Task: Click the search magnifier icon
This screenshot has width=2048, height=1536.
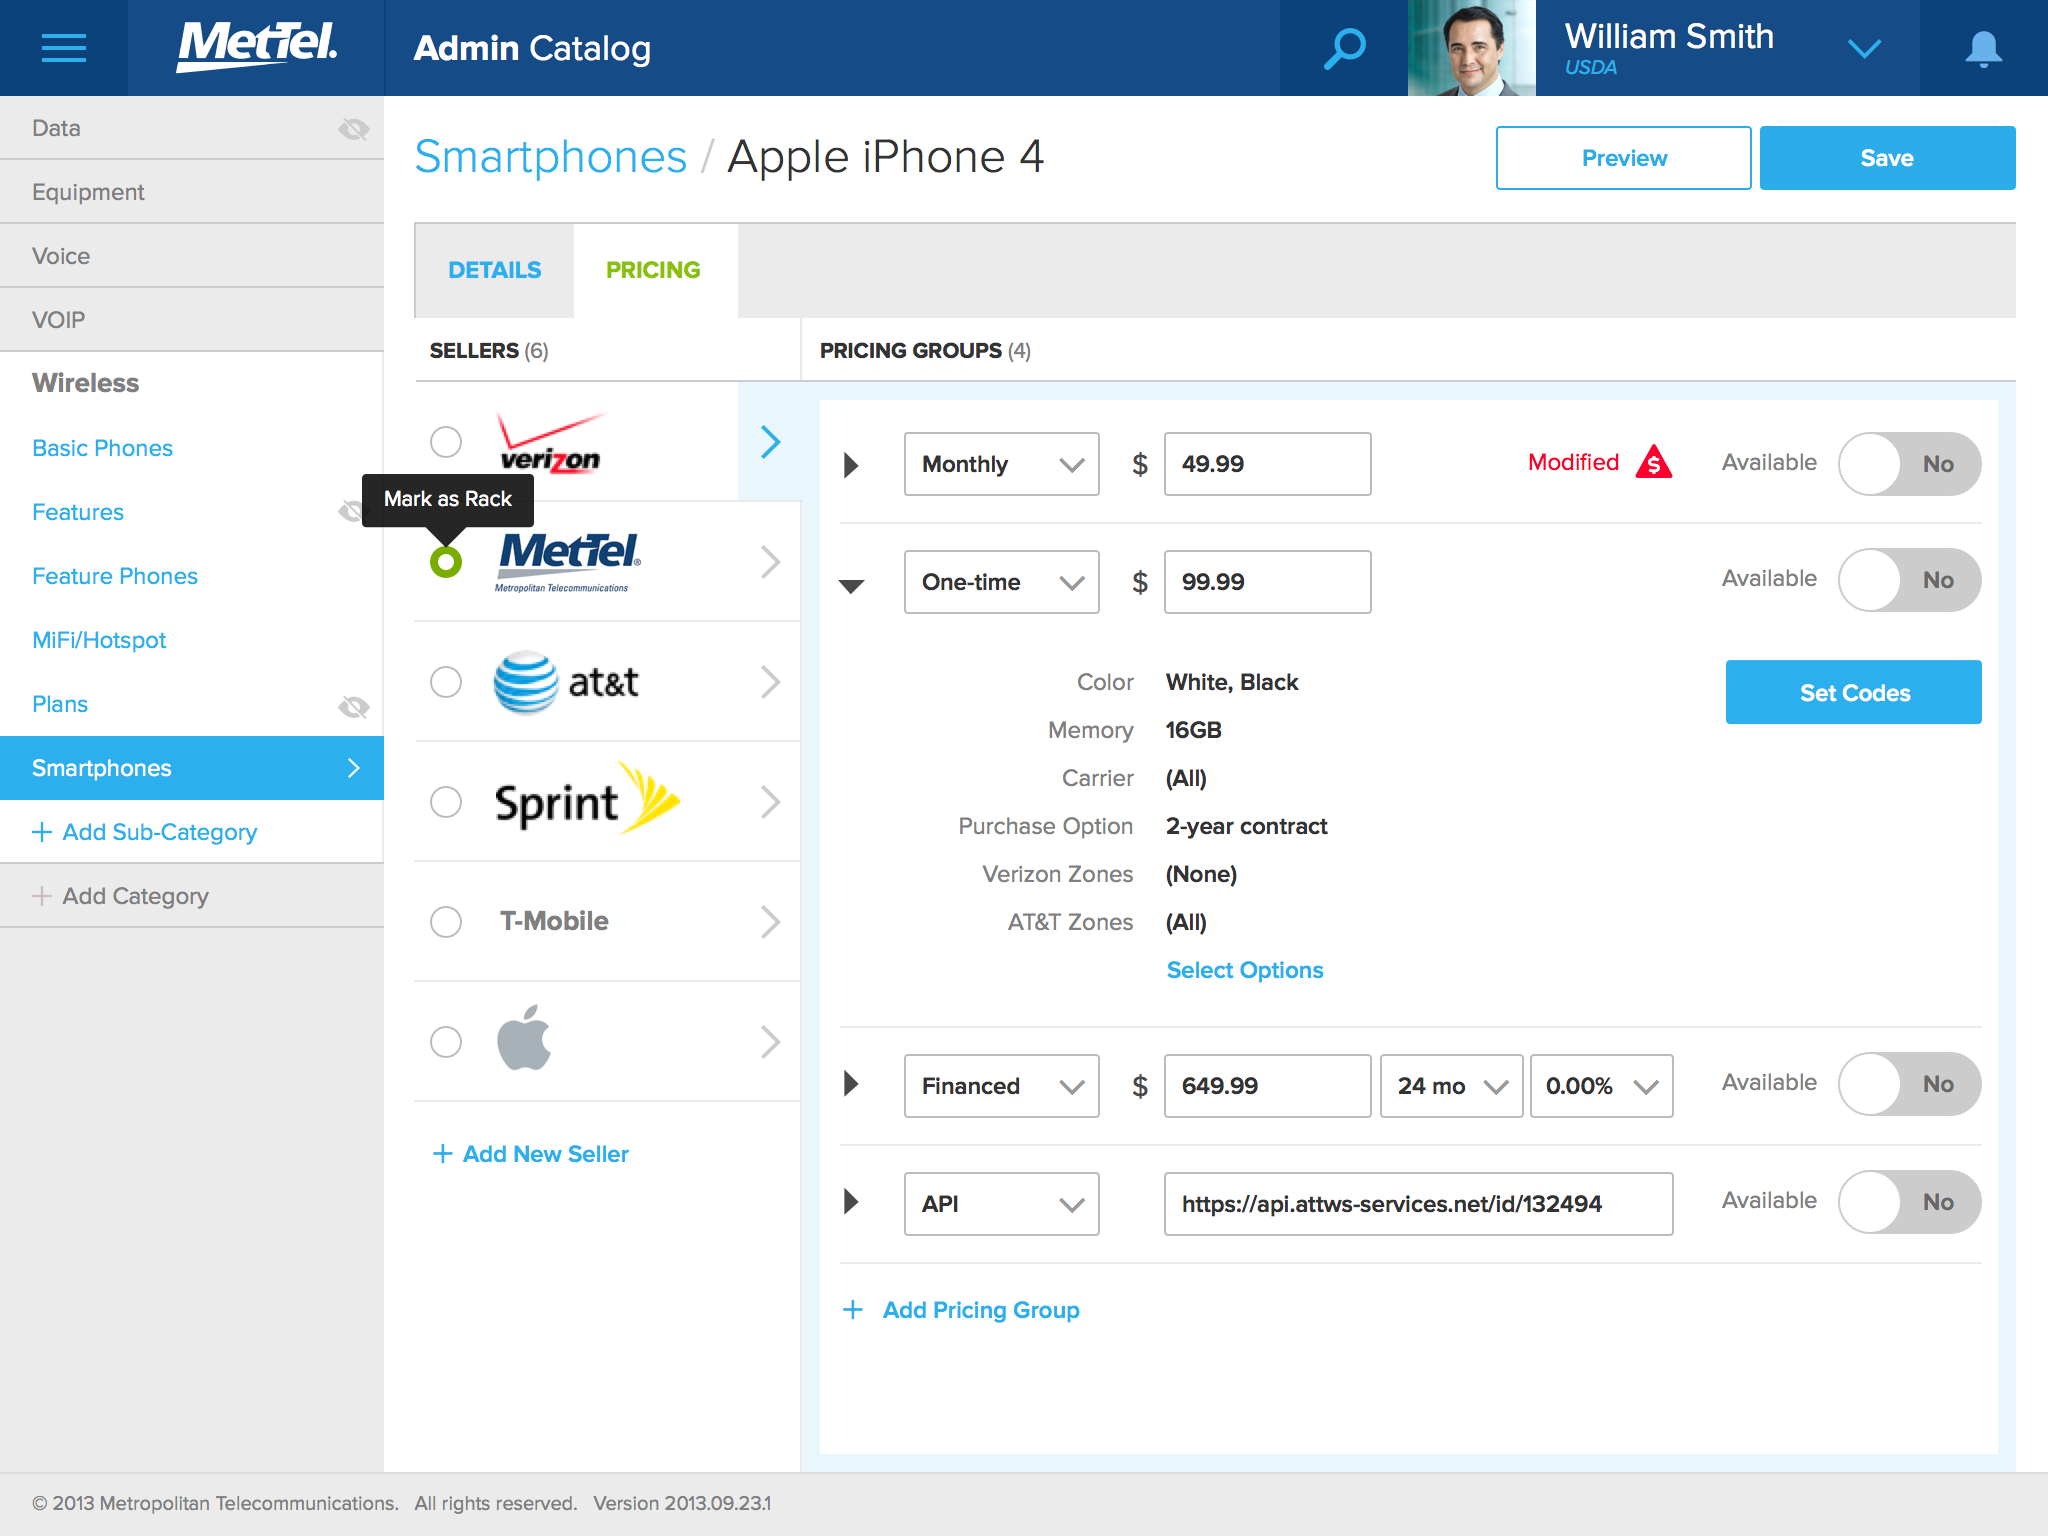Action: (x=1344, y=48)
